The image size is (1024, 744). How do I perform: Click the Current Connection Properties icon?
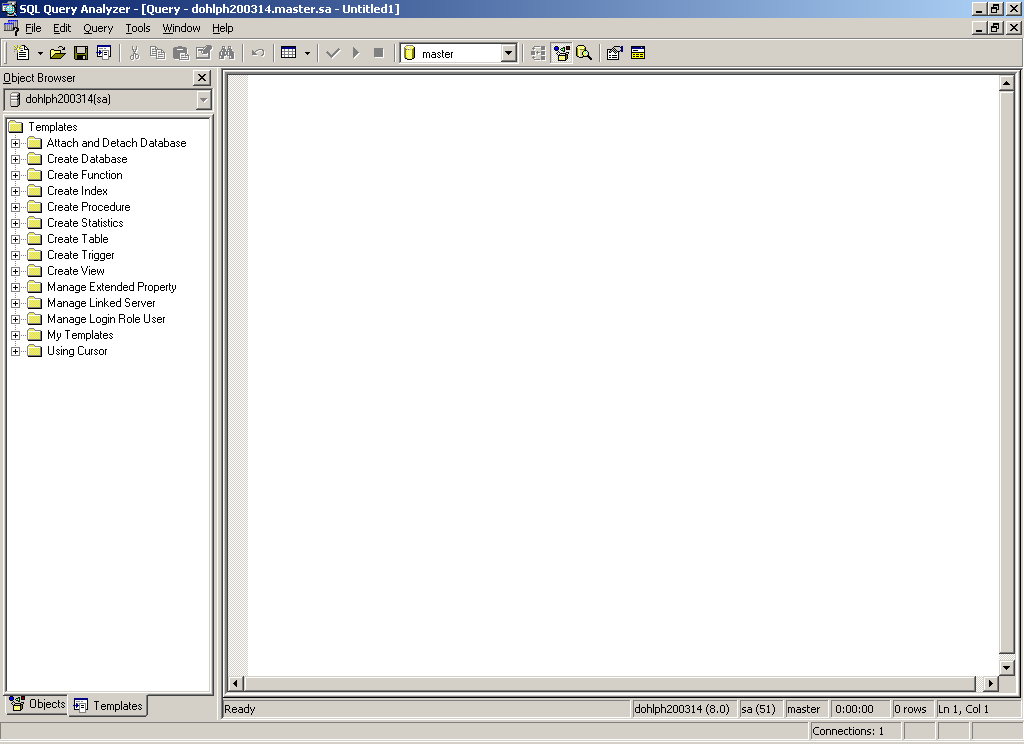[x=615, y=53]
